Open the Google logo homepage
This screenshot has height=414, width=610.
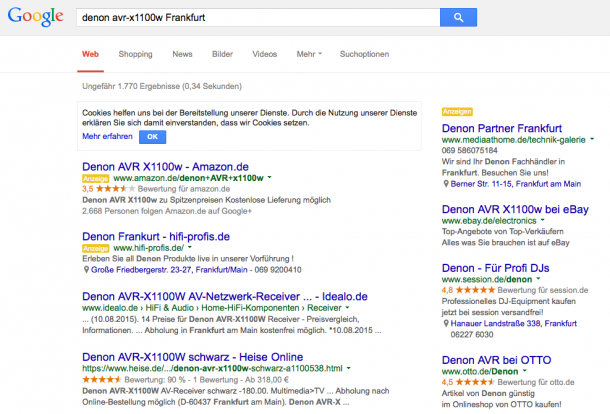35,17
